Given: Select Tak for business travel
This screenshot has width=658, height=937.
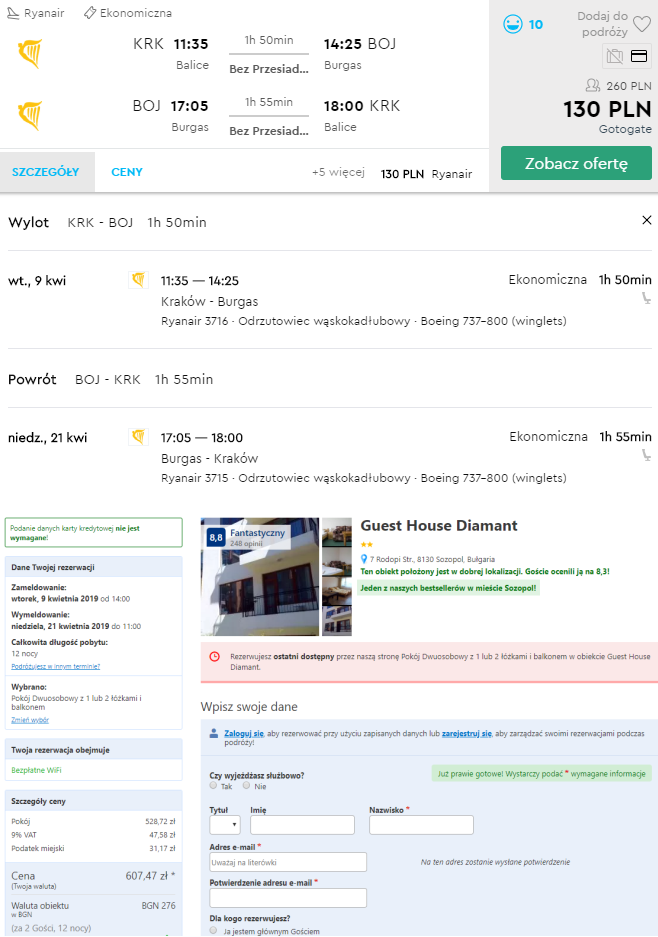Looking at the screenshot, I should click(x=213, y=785).
